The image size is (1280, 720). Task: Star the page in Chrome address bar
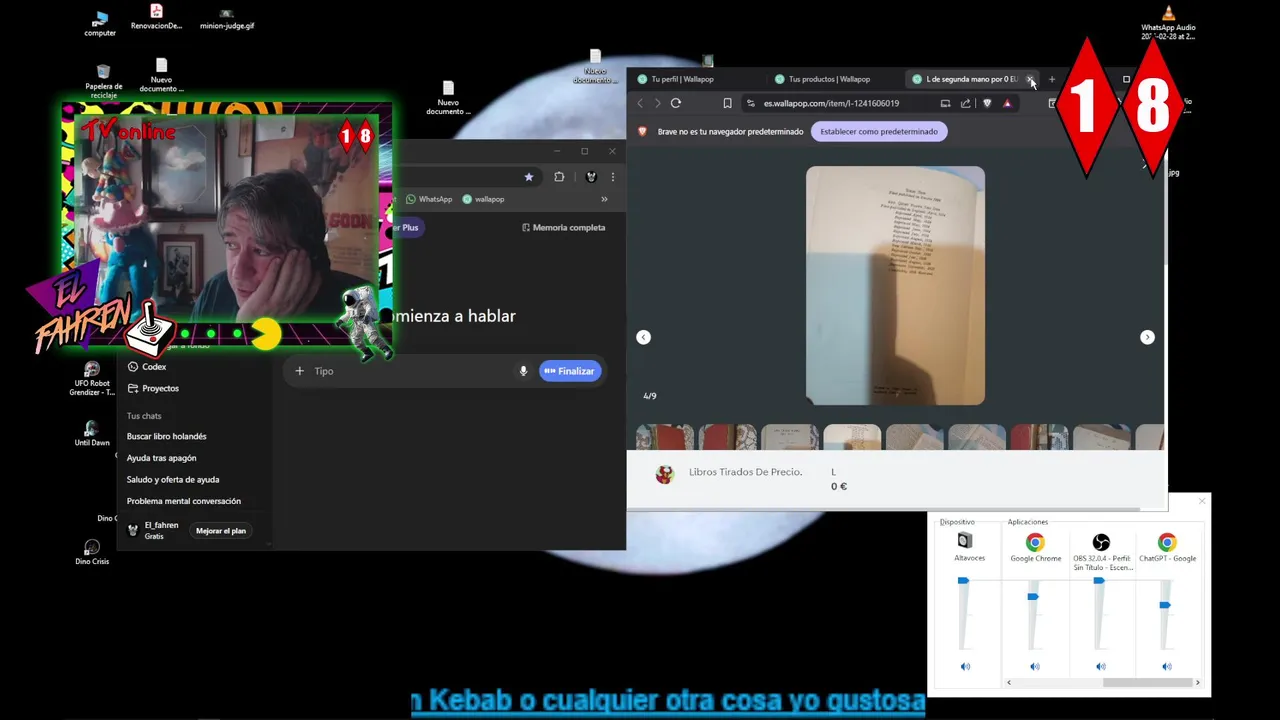(x=529, y=177)
